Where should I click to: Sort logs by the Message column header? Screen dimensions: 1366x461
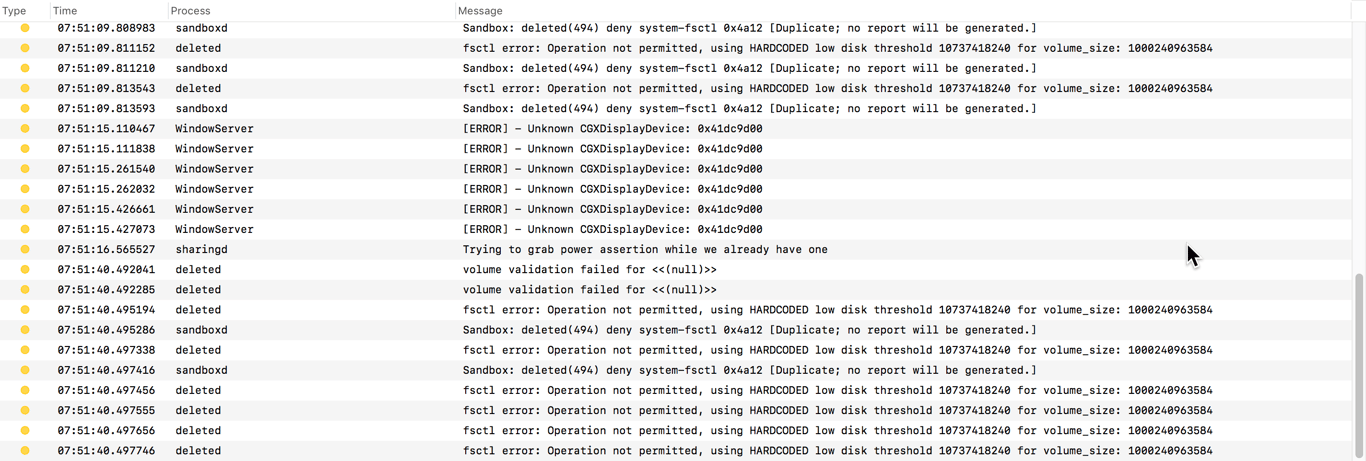[x=480, y=10]
